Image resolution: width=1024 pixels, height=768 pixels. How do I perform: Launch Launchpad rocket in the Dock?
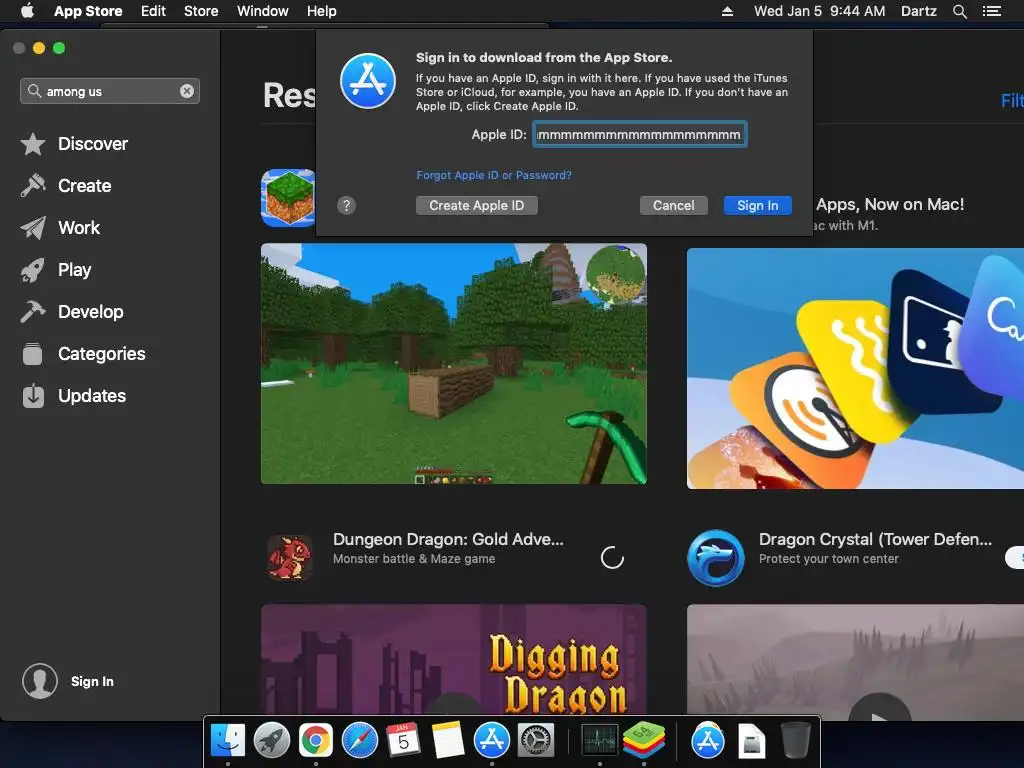tap(272, 741)
